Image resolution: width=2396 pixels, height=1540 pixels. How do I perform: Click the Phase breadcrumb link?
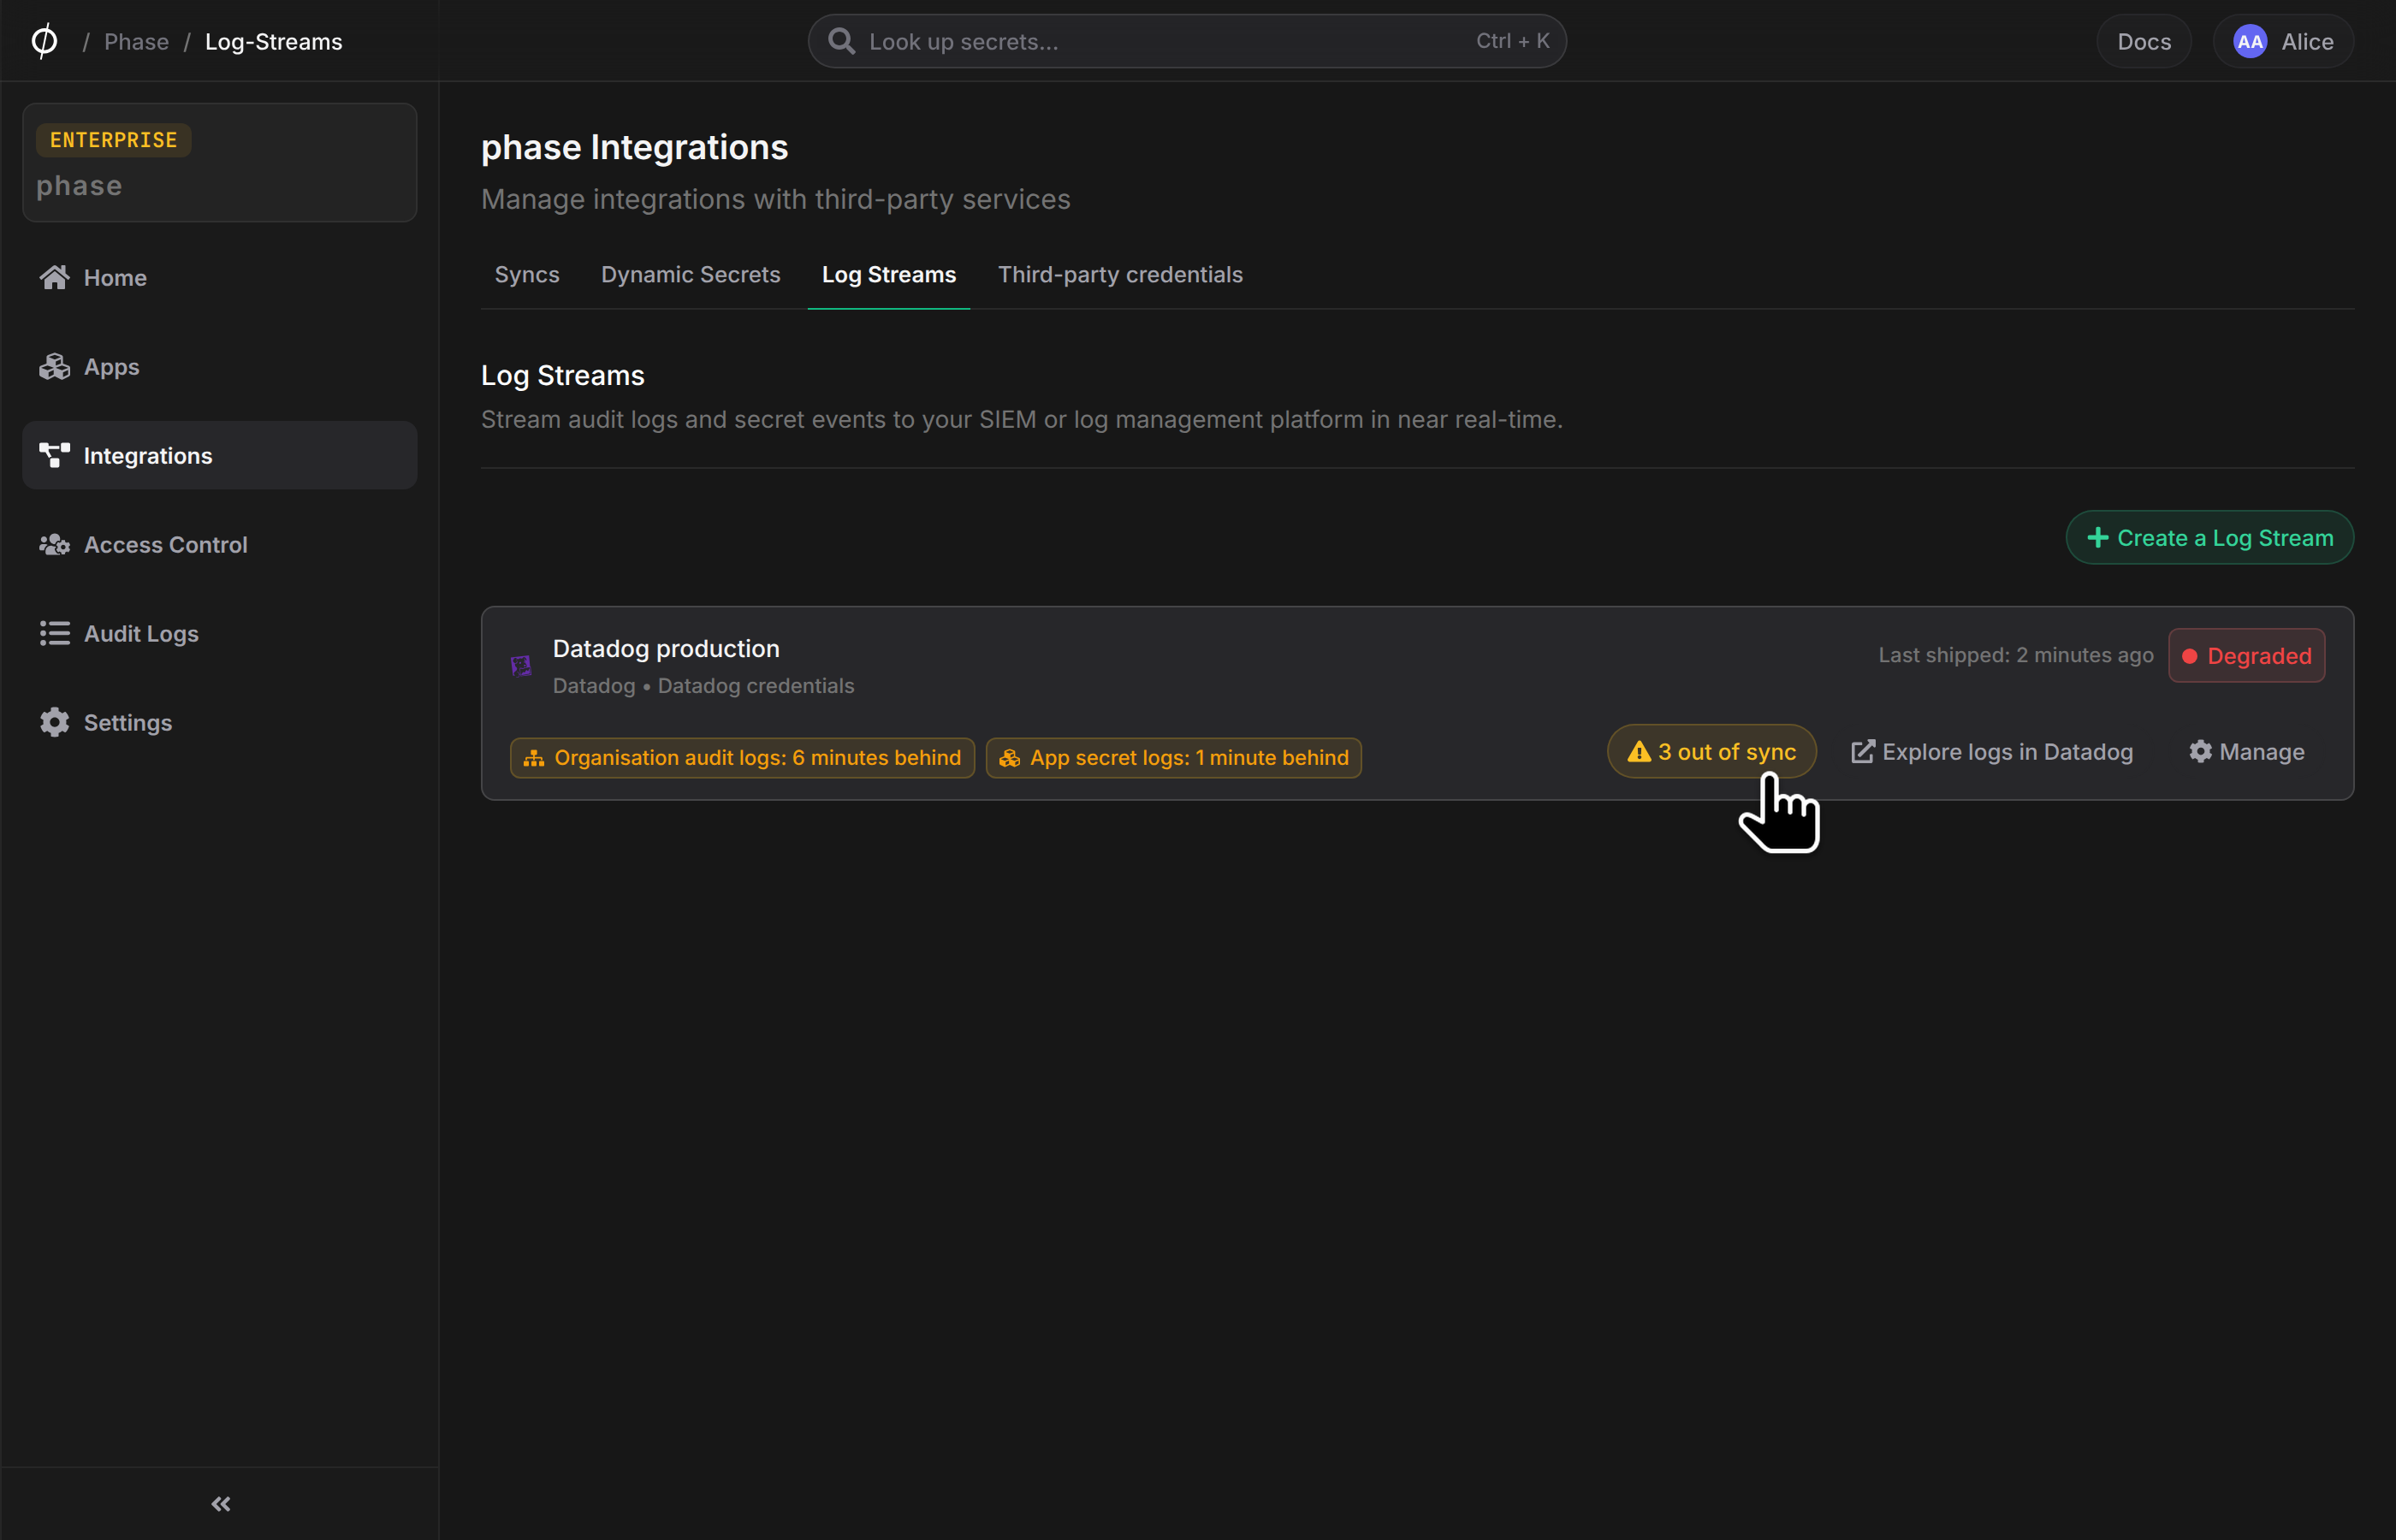[136, 41]
